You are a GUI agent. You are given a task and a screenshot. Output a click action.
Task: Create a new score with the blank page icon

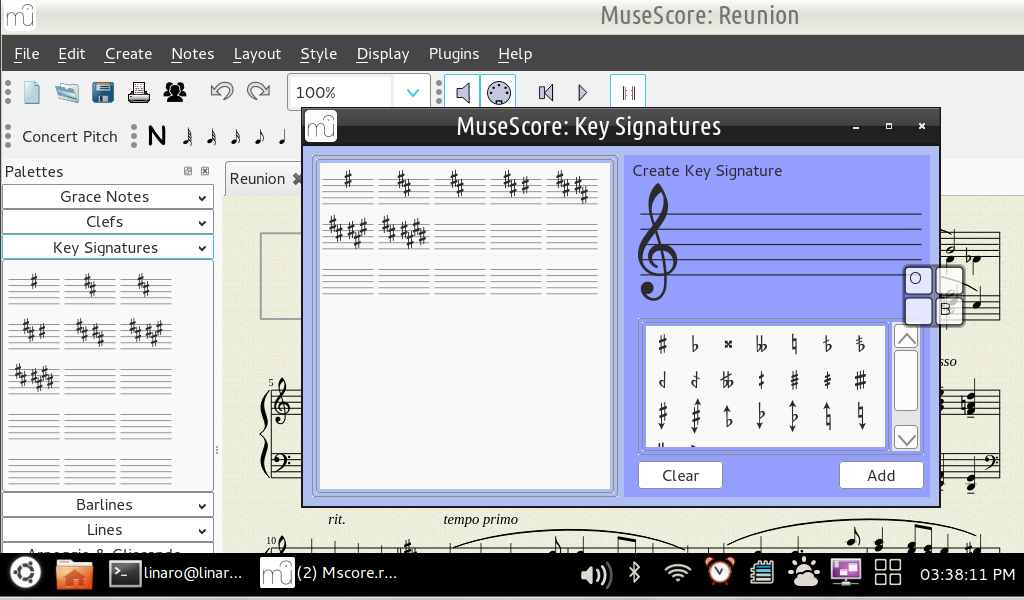click(x=32, y=93)
